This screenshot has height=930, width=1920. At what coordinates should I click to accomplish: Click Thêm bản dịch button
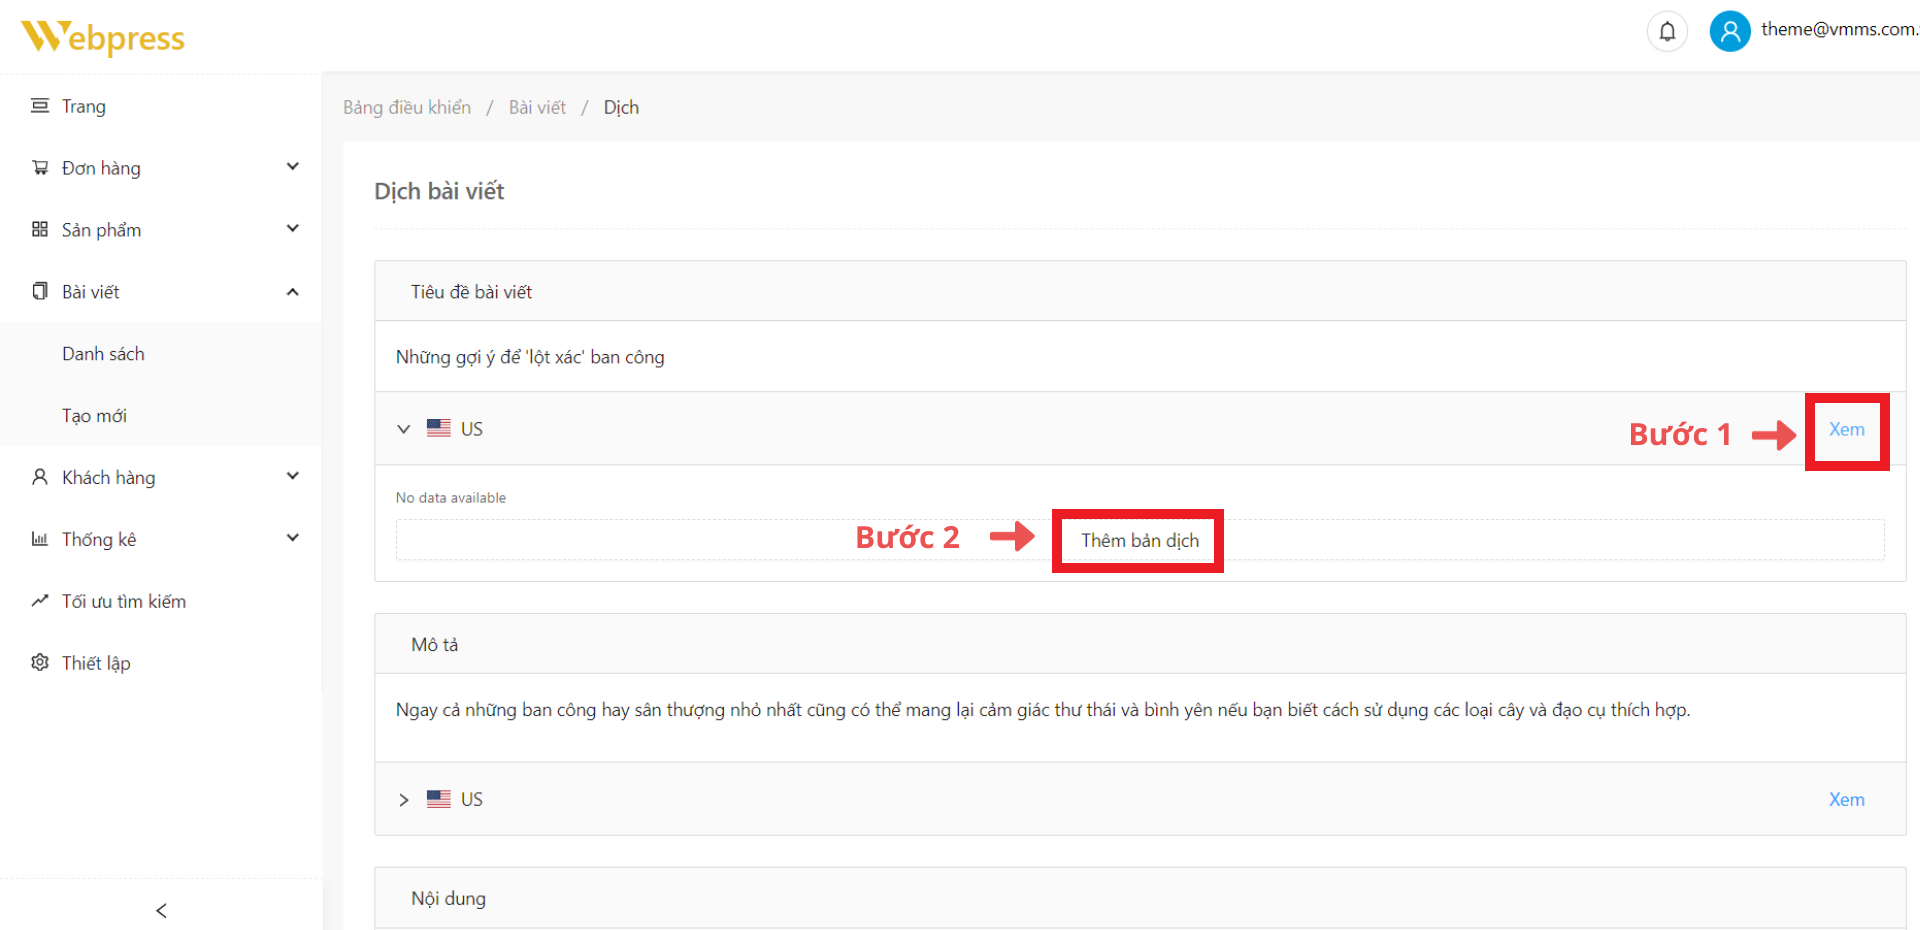(1139, 541)
